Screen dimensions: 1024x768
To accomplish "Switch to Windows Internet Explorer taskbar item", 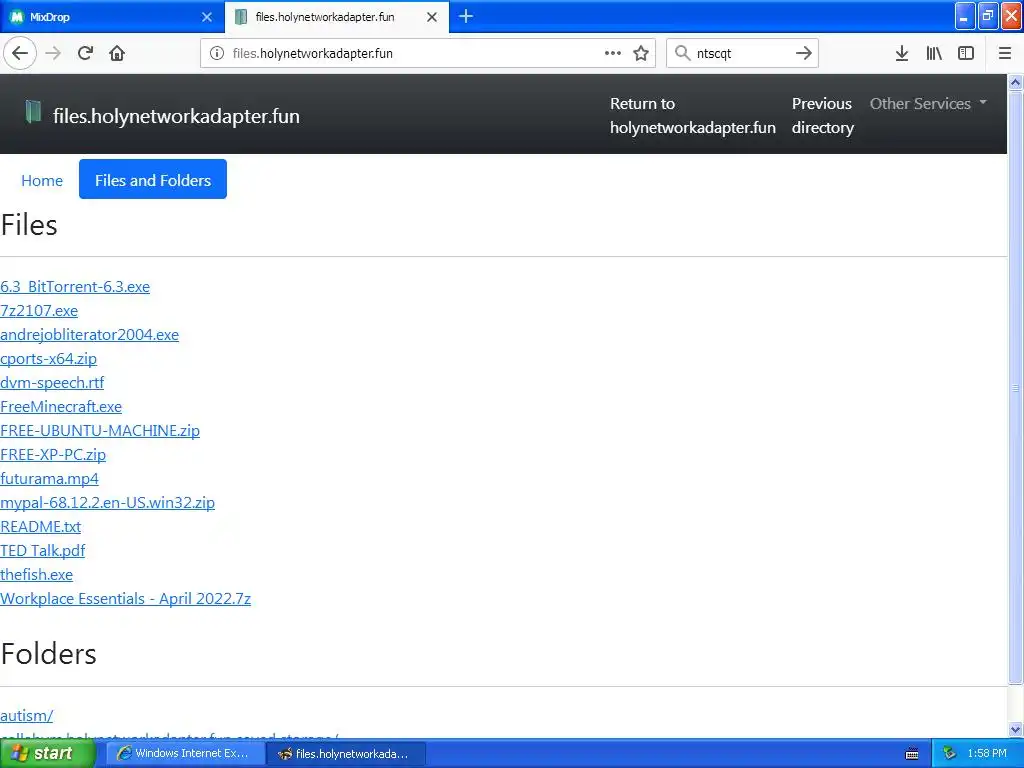I will [184, 754].
